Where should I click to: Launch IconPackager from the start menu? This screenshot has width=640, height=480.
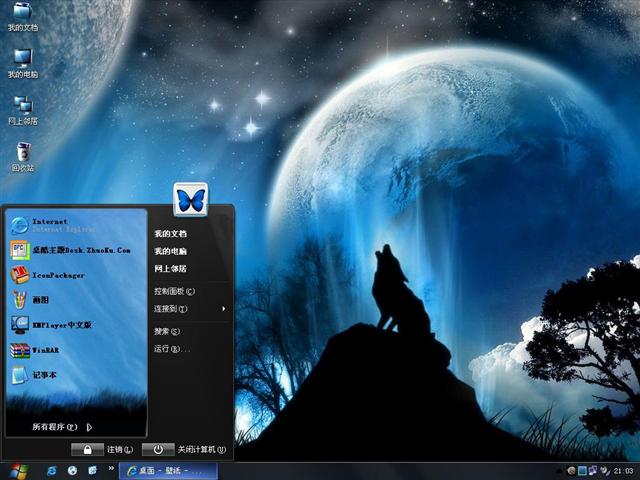tap(77, 275)
